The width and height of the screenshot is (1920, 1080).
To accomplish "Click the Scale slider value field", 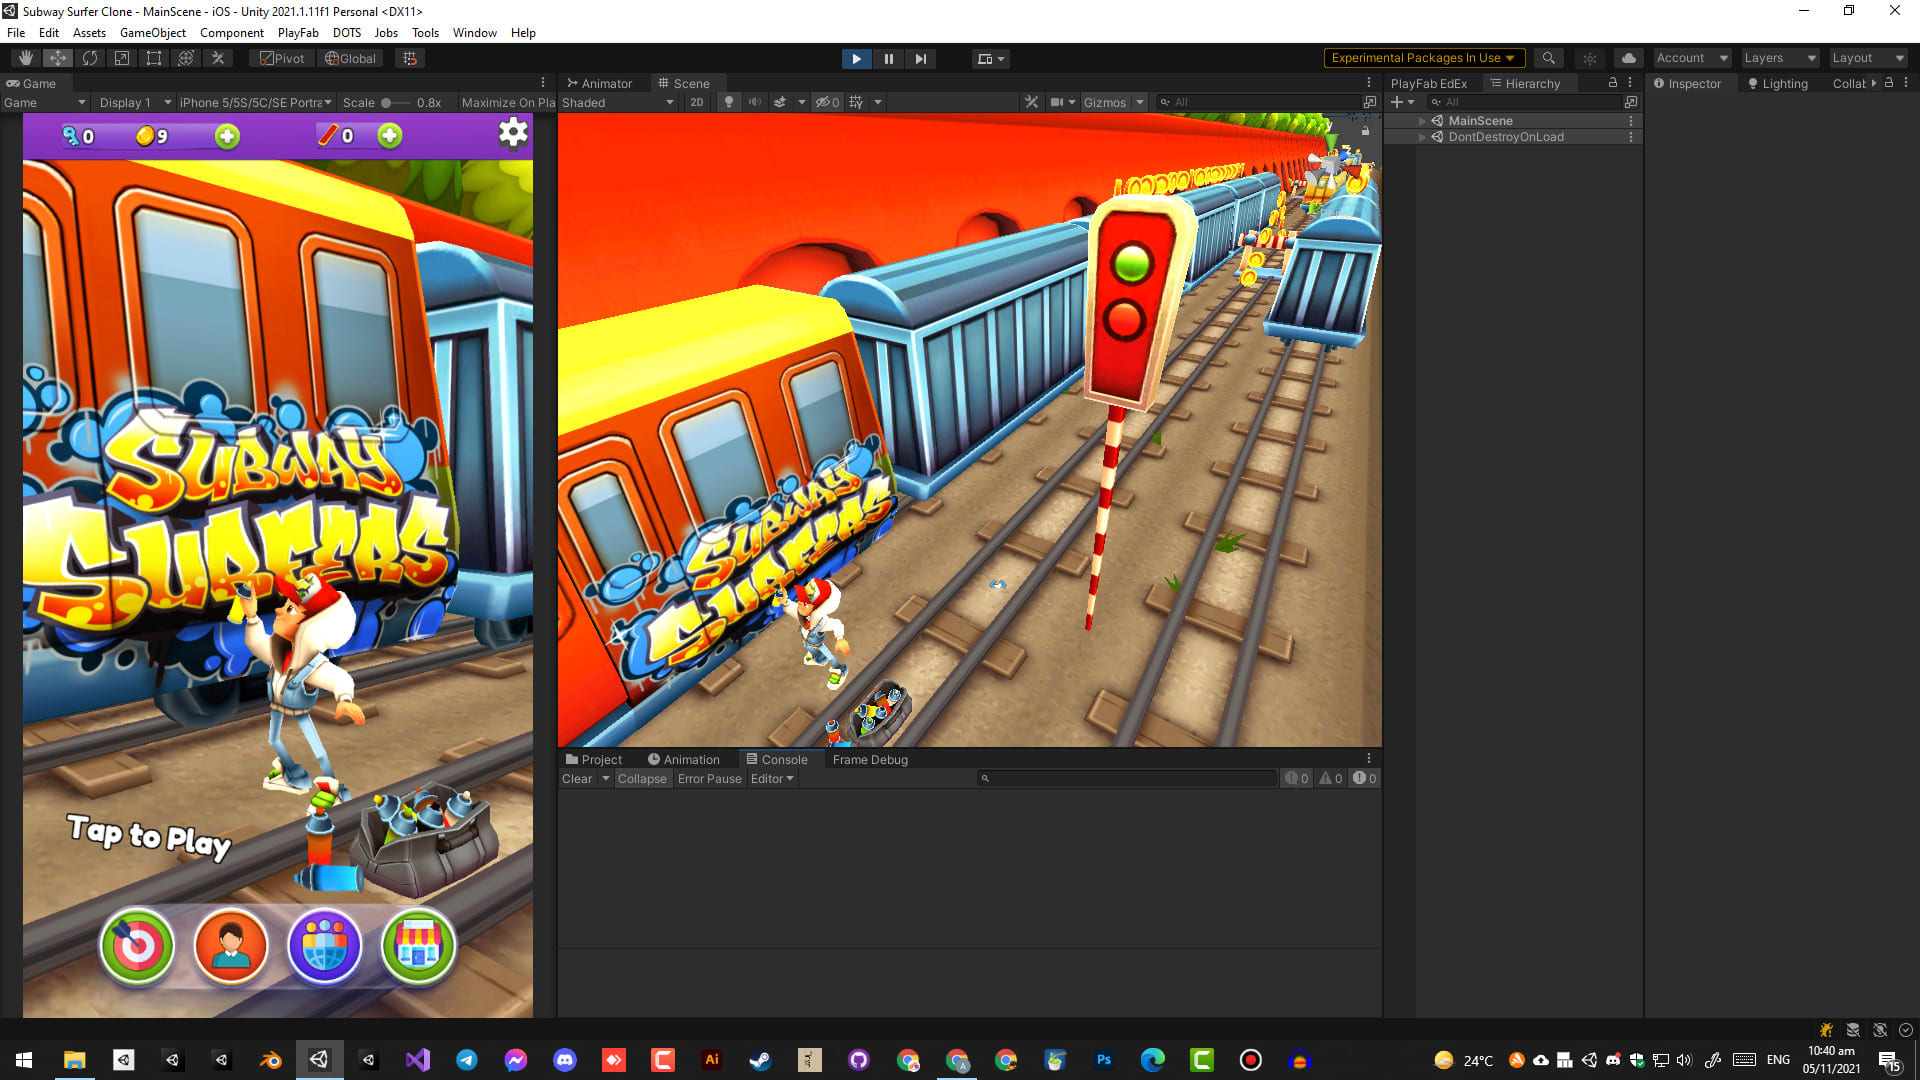I will point(431,102).
